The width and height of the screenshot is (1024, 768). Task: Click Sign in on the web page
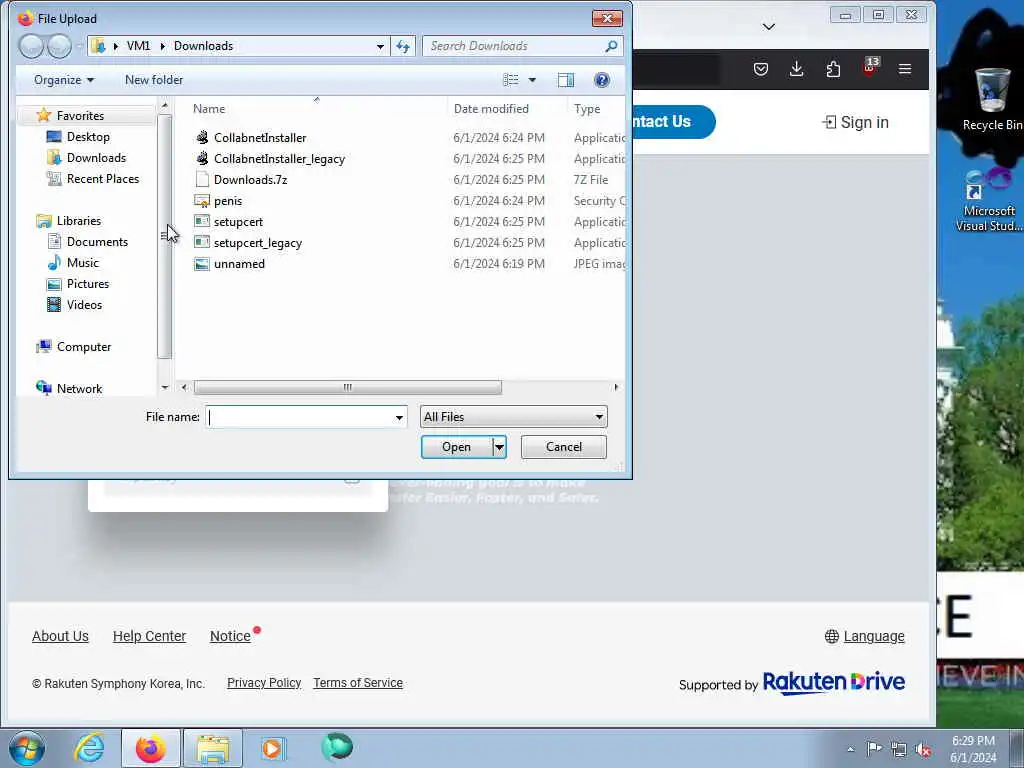coord(855,122)
